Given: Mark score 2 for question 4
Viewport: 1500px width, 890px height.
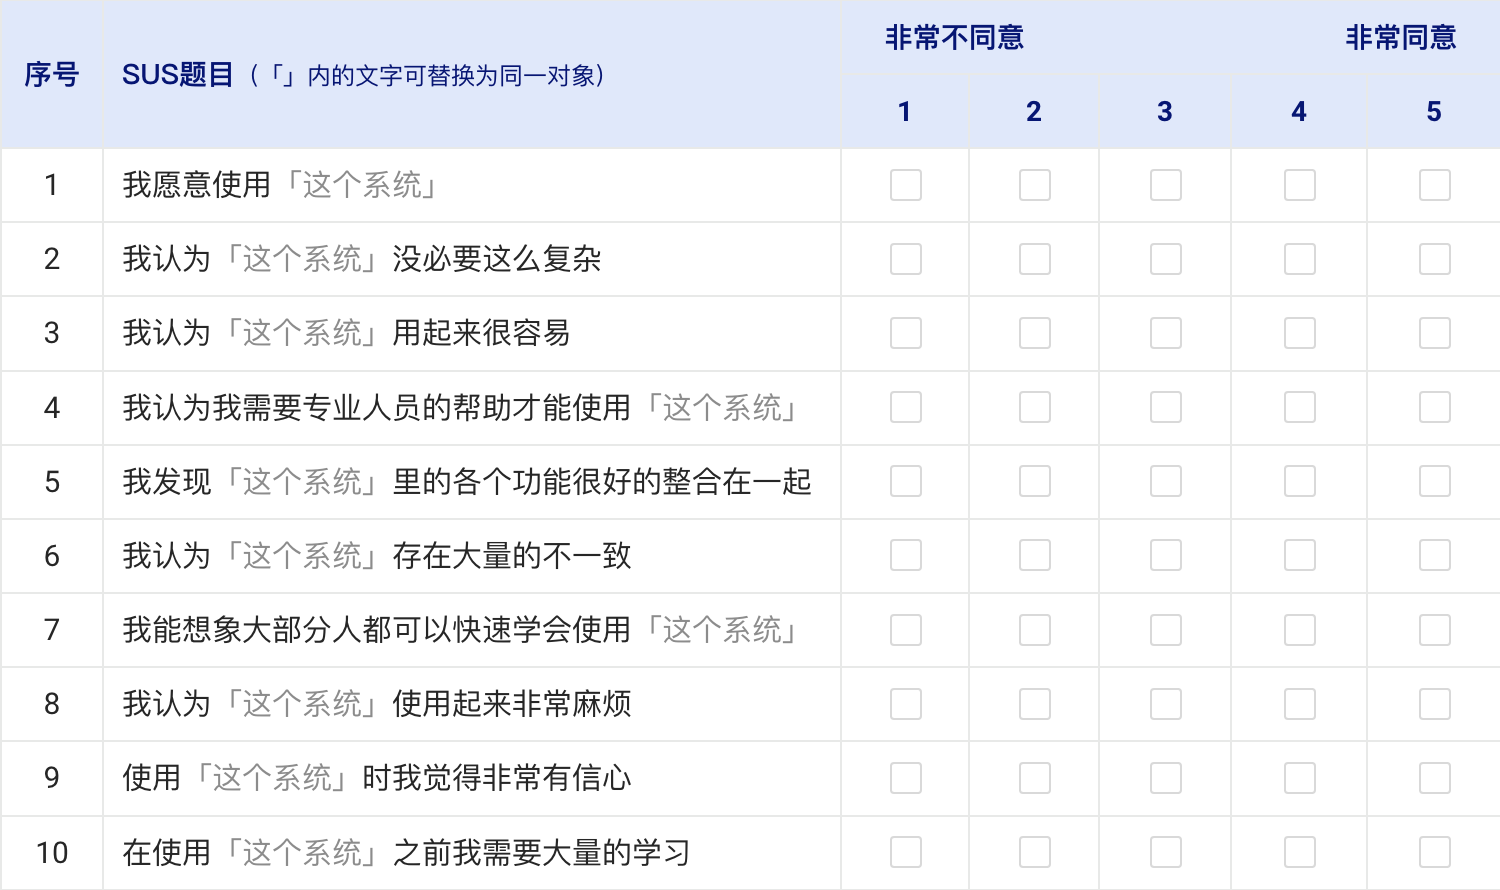Looking at the screenshot, I should (x=1035, y=407).
